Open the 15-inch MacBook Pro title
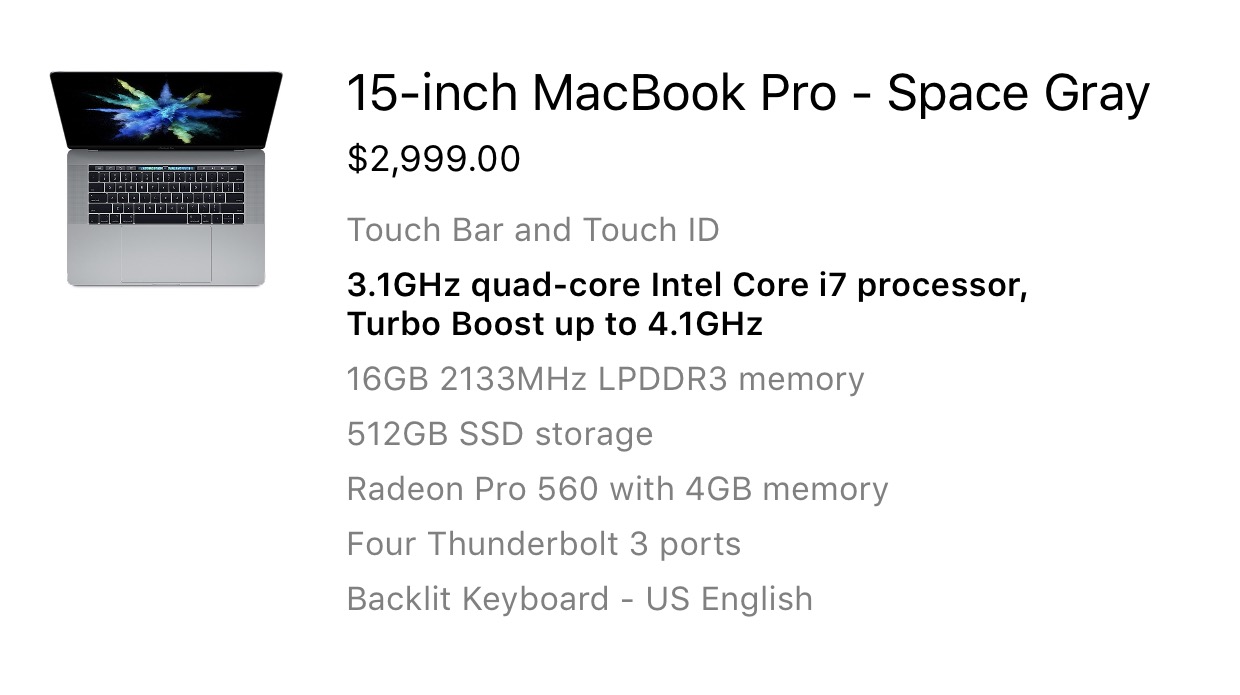The height and width of the screenshot is (695, 1240). (x=748, y=95)
